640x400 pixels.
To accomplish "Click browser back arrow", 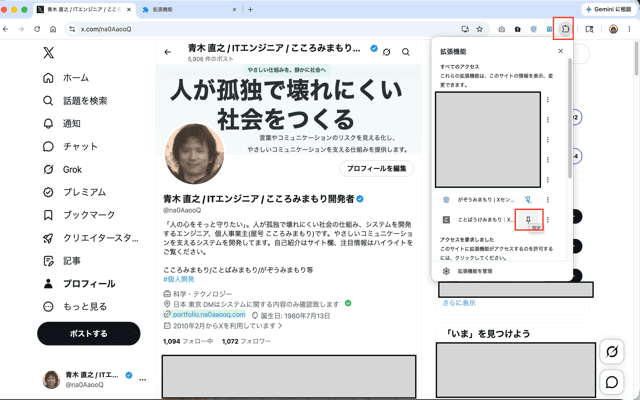I will click(x=5, y=29).
